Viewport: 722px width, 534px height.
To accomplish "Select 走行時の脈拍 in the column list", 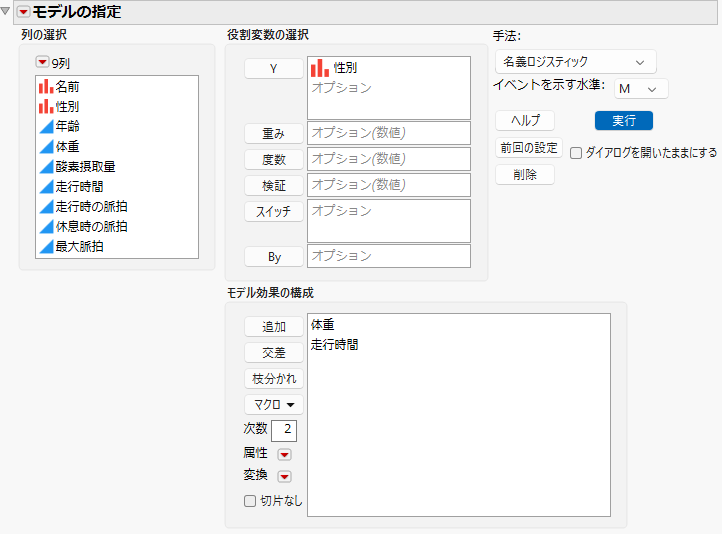I will coord(91,207).
